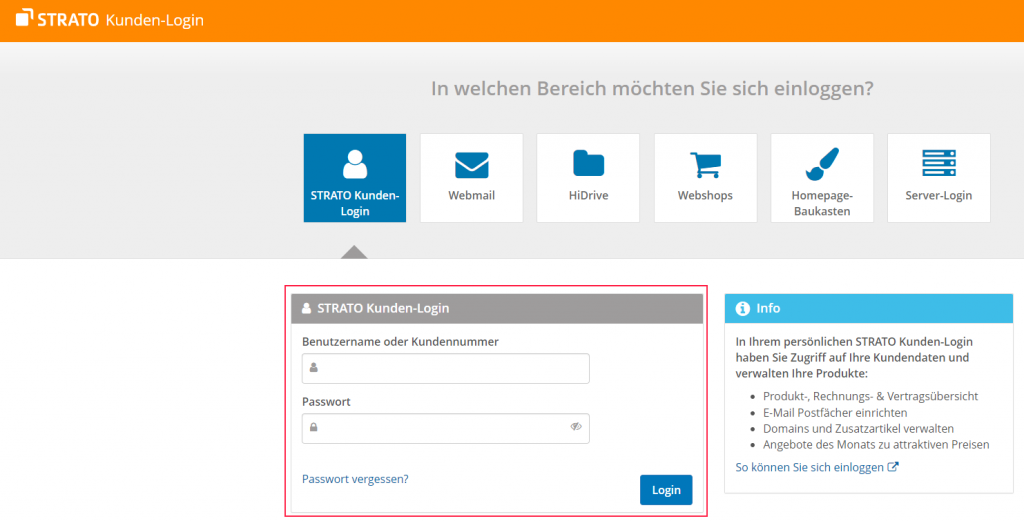The width and height of the screenshot is (1024, 521).
Task: Open the So können Sie sich einloggen link
Action: tap(817, 467)
